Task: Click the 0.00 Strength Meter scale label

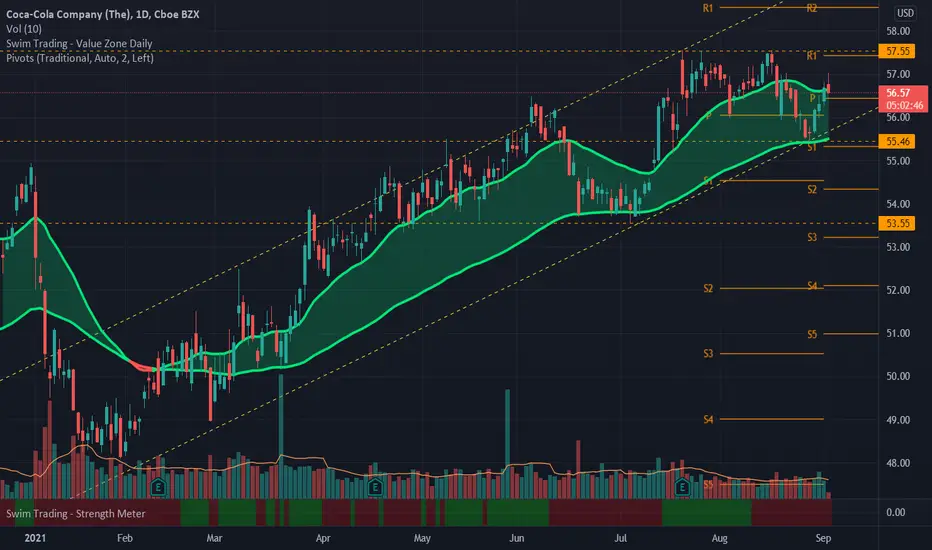Action: 895,513
